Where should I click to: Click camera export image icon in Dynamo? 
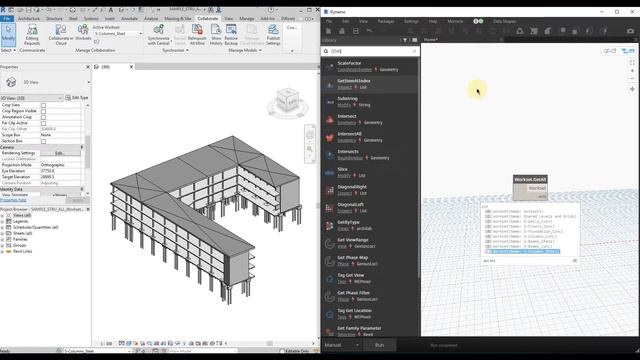click(630, 31)
